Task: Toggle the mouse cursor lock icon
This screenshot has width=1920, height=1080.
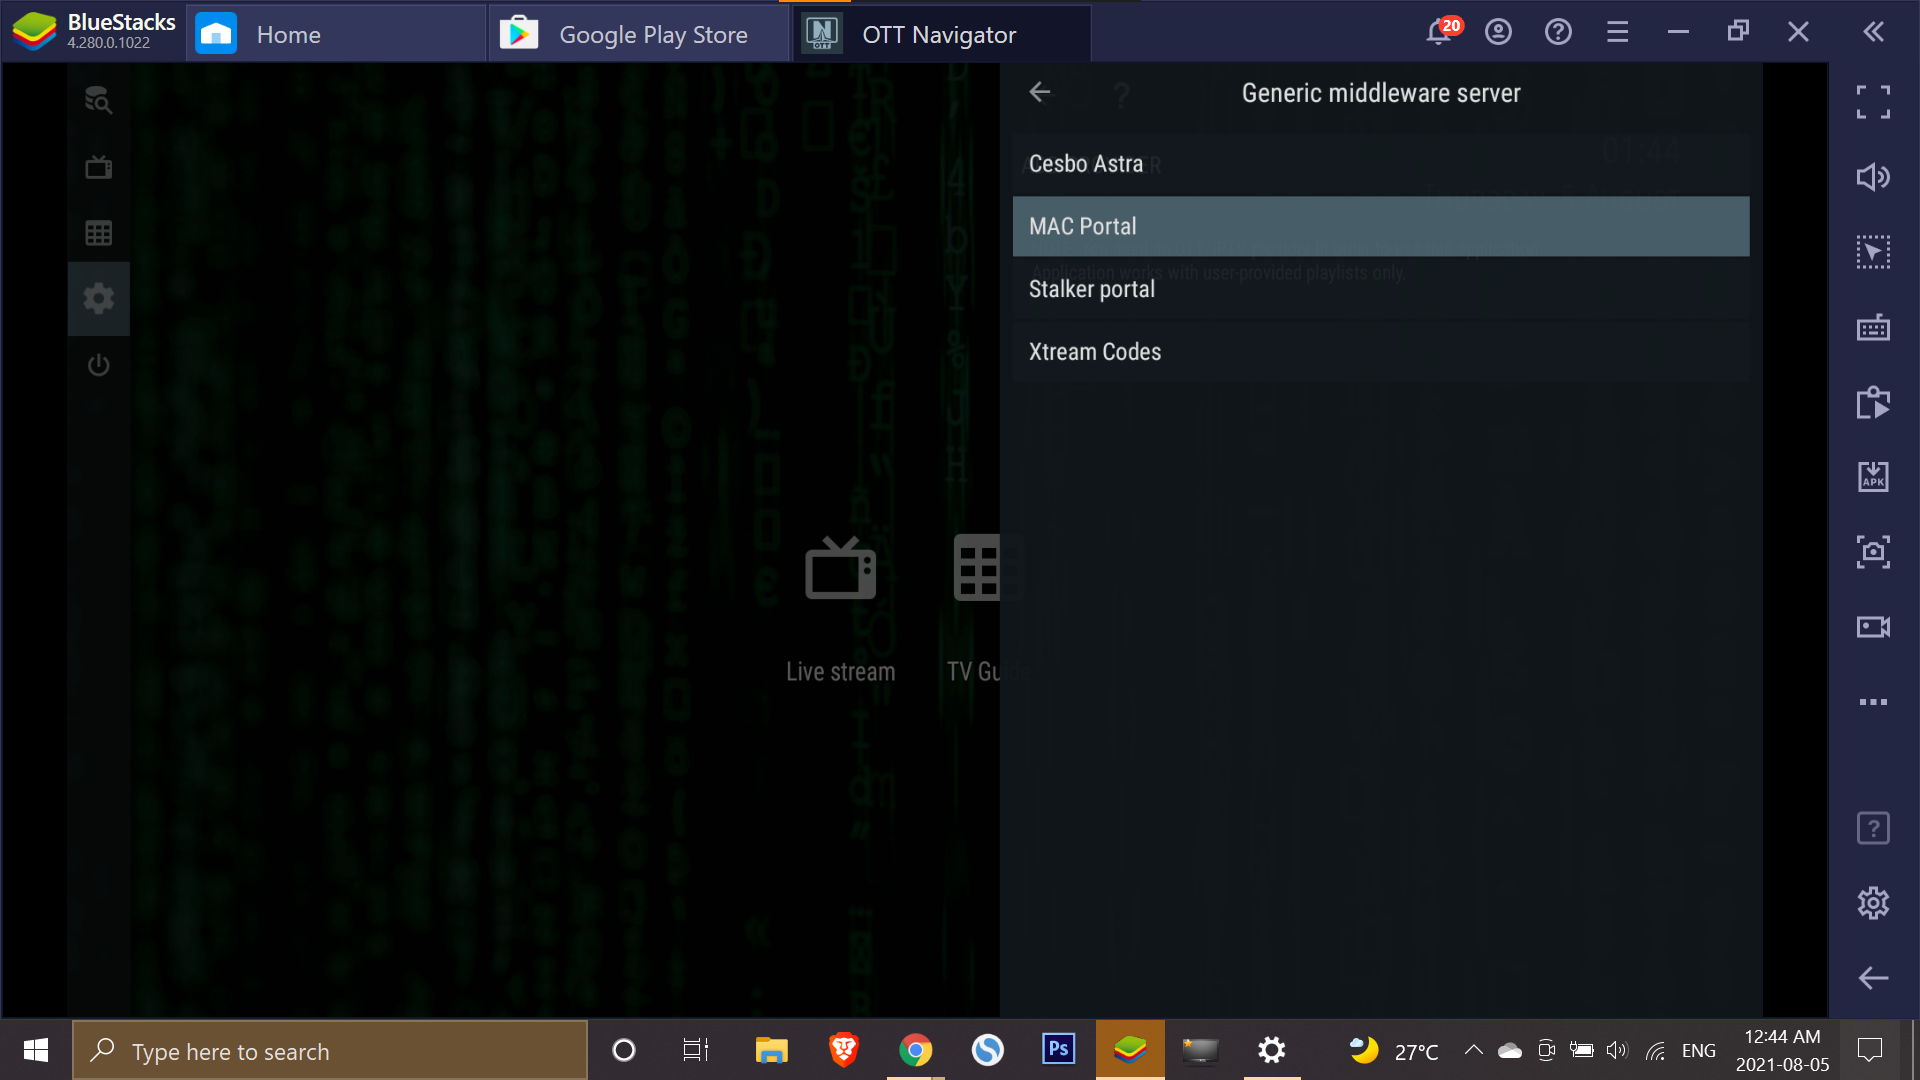Action: click(x=1873, y=252)
